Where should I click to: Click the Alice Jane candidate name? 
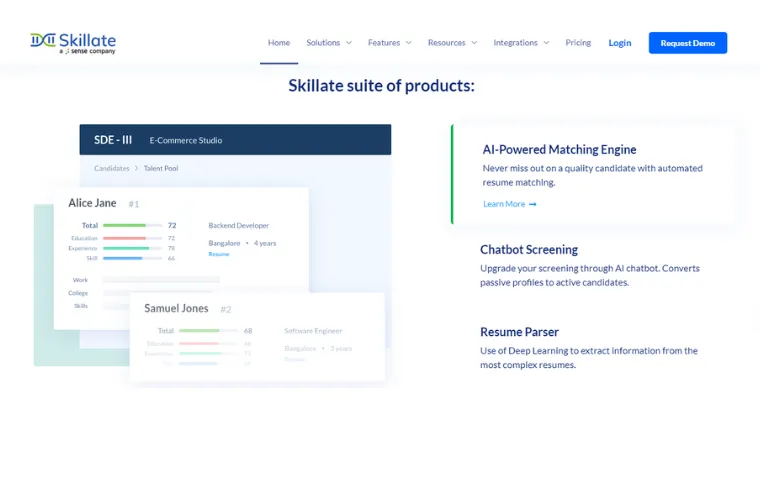92,203
